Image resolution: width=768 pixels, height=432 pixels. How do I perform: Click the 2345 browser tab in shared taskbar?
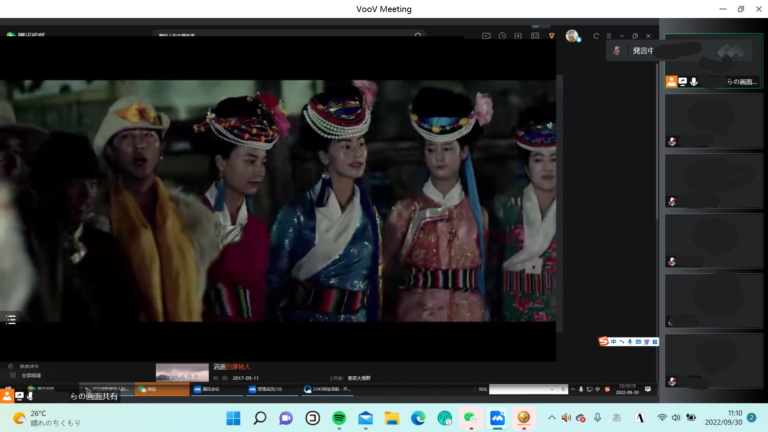click(x=327, y=389)
